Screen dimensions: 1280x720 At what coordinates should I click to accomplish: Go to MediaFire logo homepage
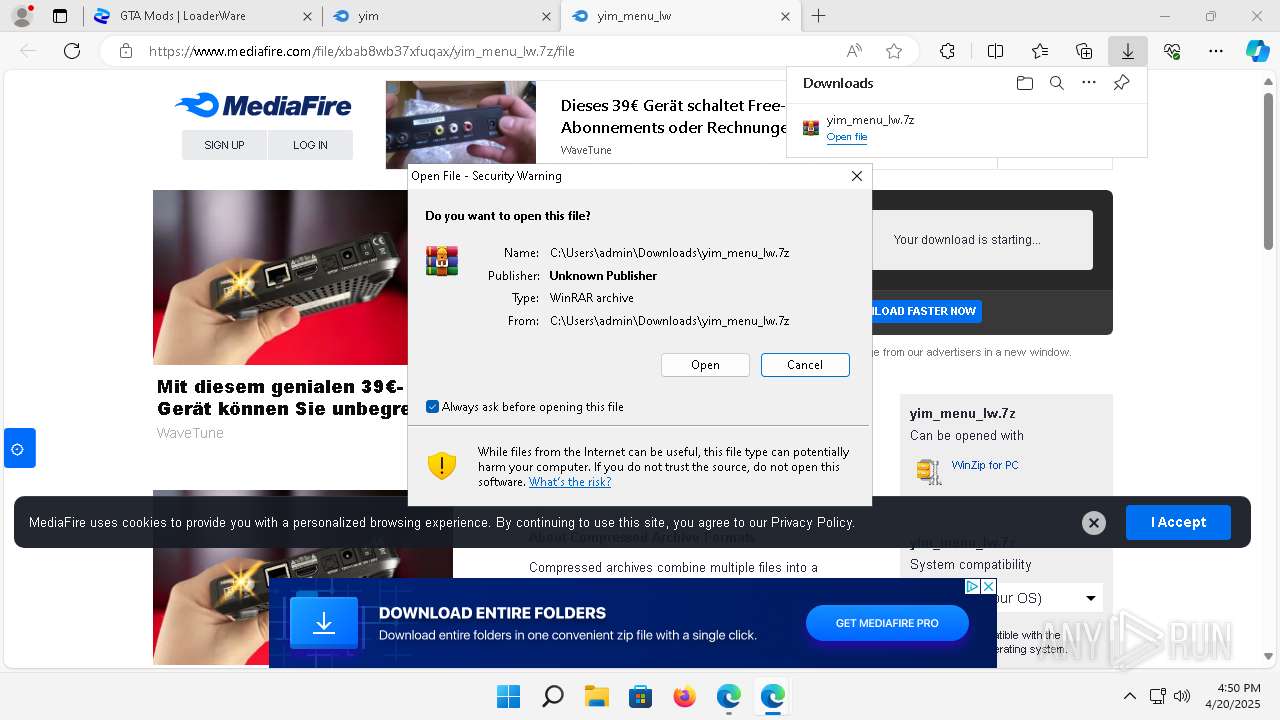[263, 105]
